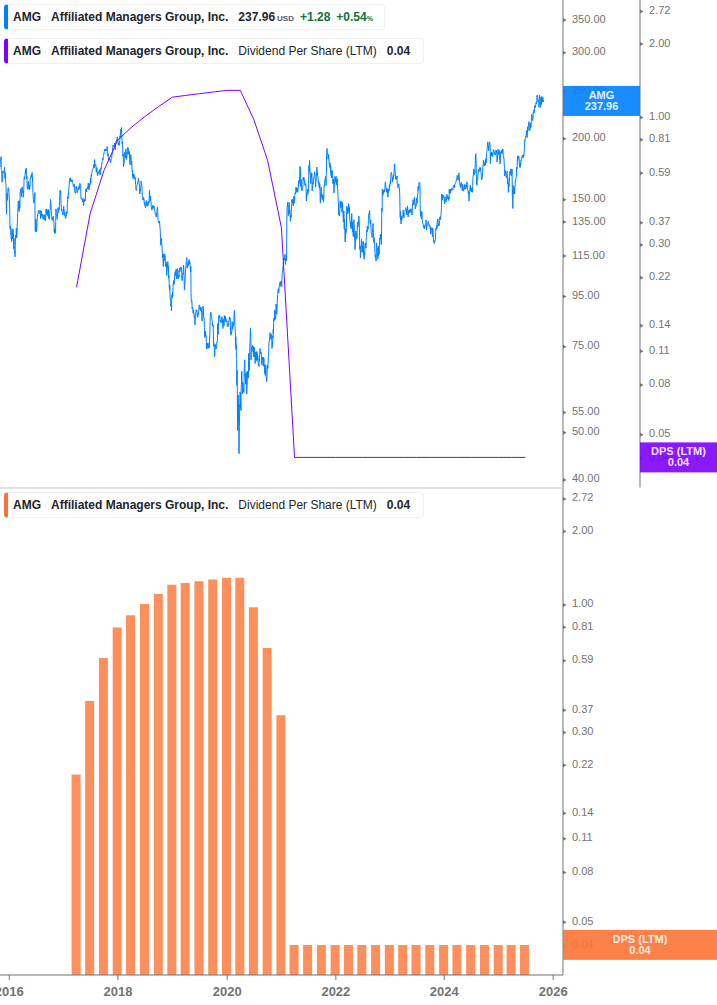Click the orange DPS (LTM) axis tag
The width and height of the screenshot is (717, 1005).
pos(640,945)
